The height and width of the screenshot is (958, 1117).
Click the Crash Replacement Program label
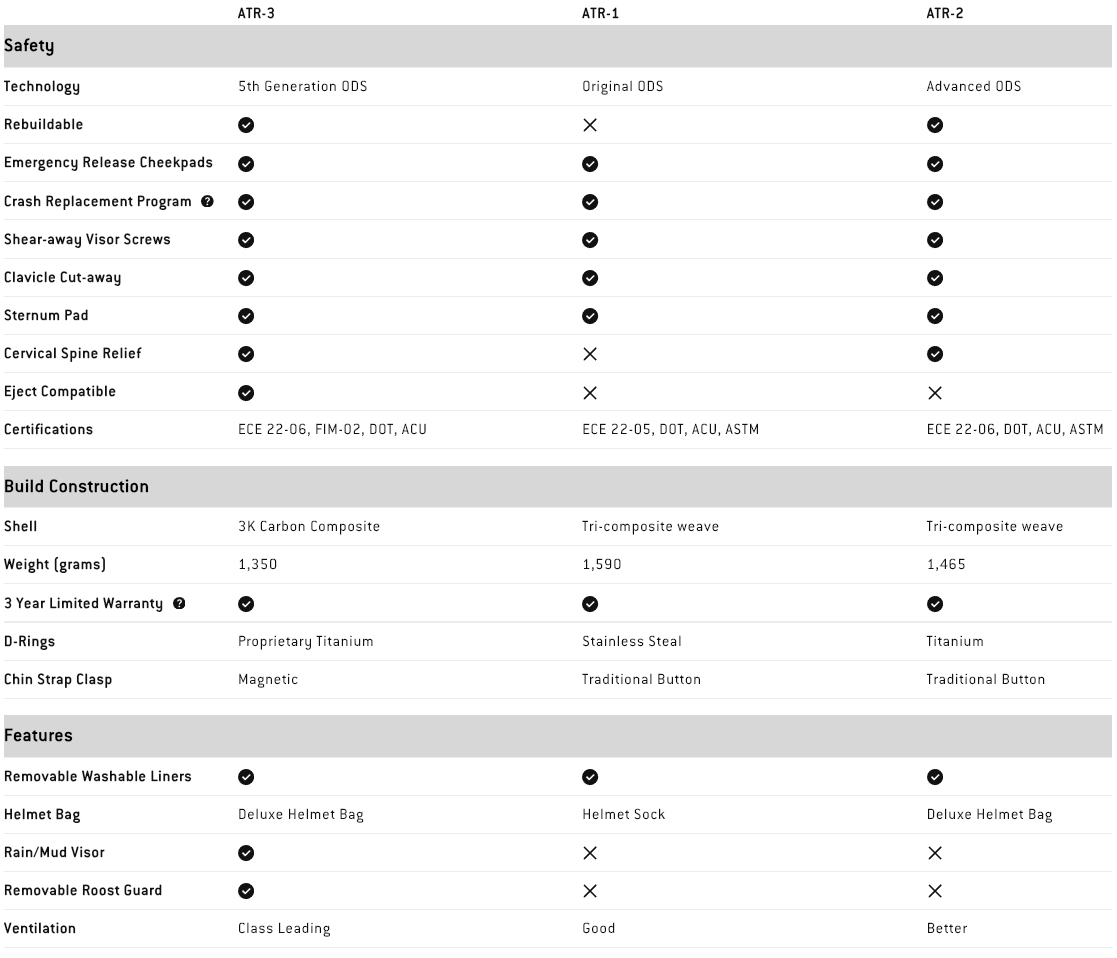tap(97, 201)
